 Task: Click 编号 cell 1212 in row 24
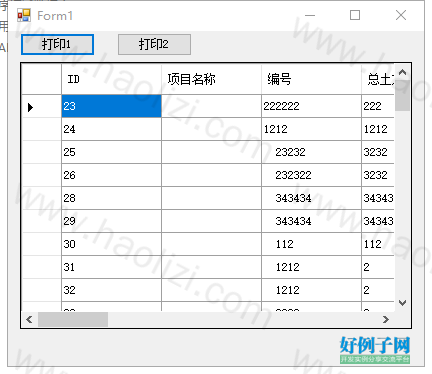click(311, 129)
